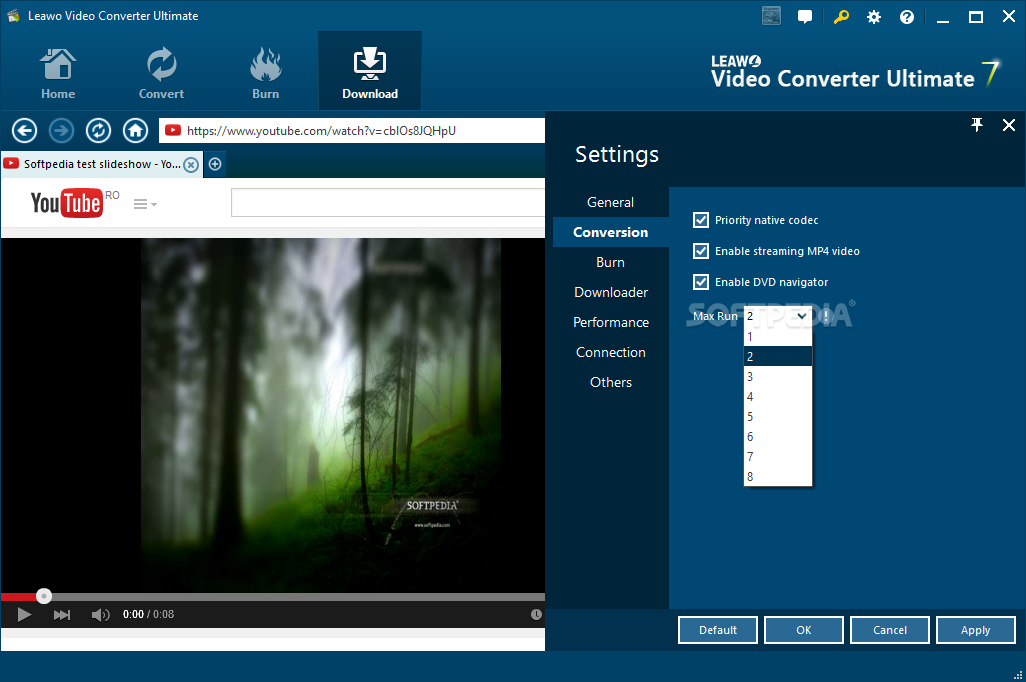The height and width of the screenshot is (682, 1026).
Task: Open the Conversion settings tab
Action: (610, 232)
